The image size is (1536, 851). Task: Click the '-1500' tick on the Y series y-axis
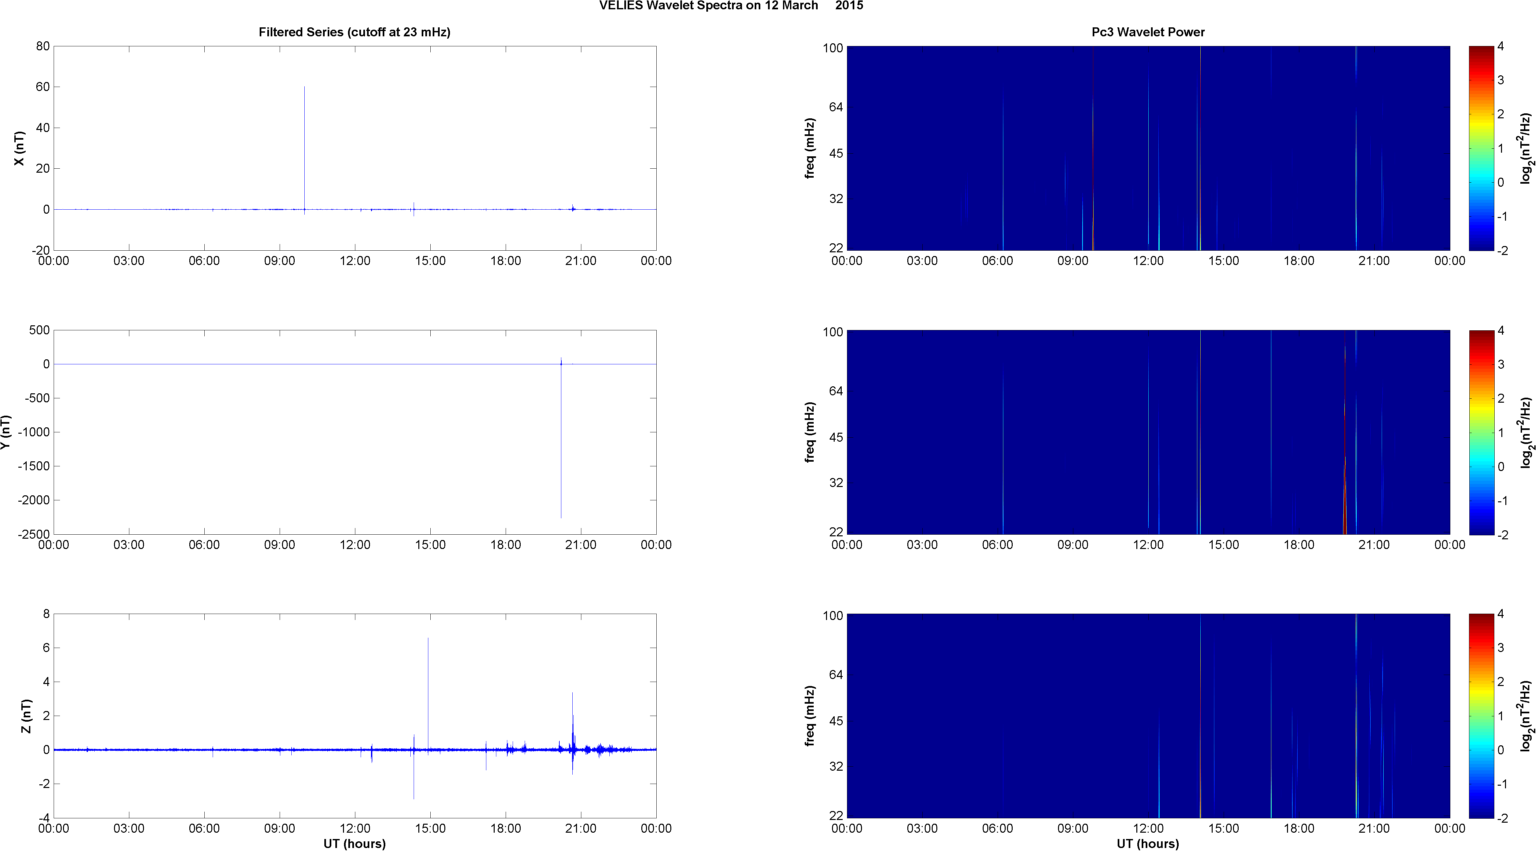33,466
